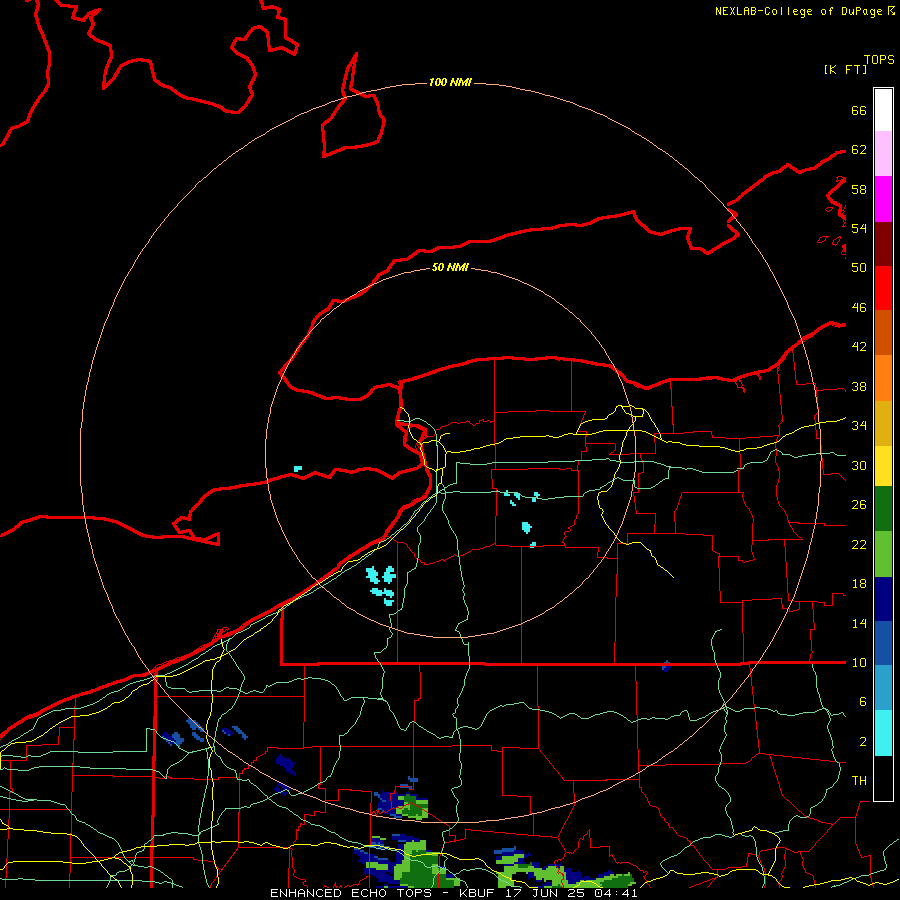Click the legend value "34"
The height and width of the screenshot is (900, 900).
pos(859,426)
